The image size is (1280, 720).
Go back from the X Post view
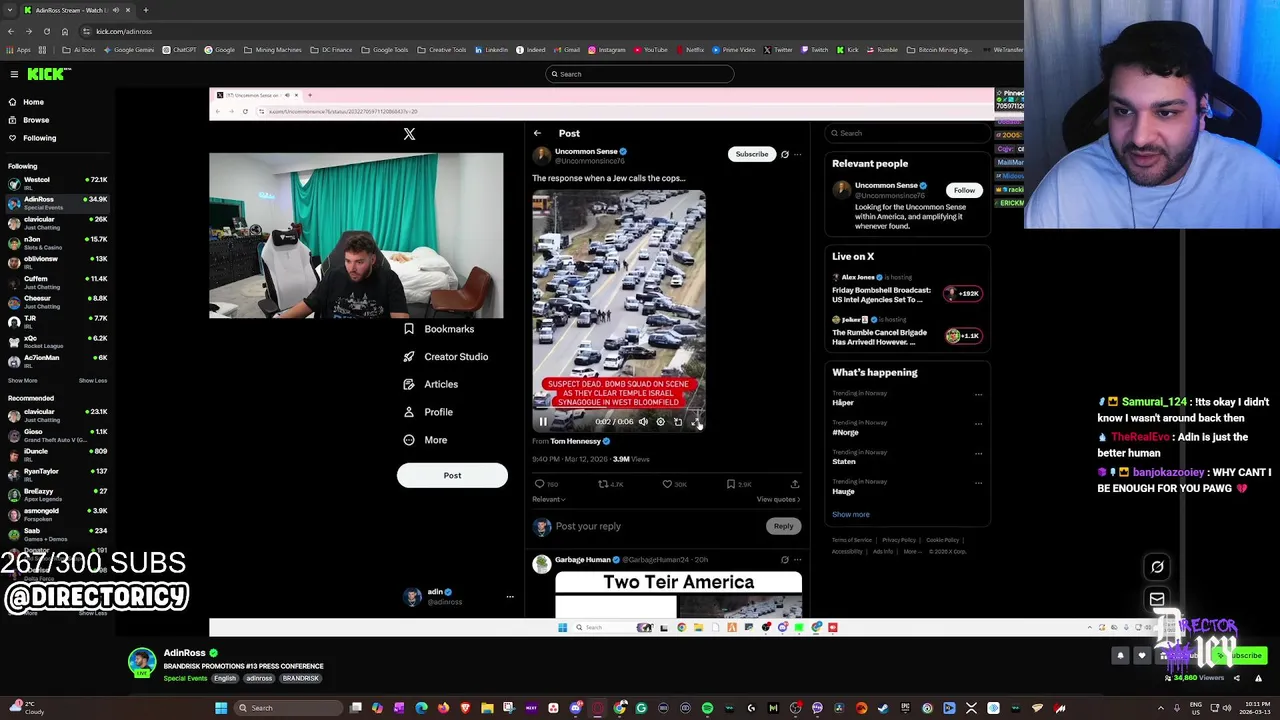click(x=537, y=133)
